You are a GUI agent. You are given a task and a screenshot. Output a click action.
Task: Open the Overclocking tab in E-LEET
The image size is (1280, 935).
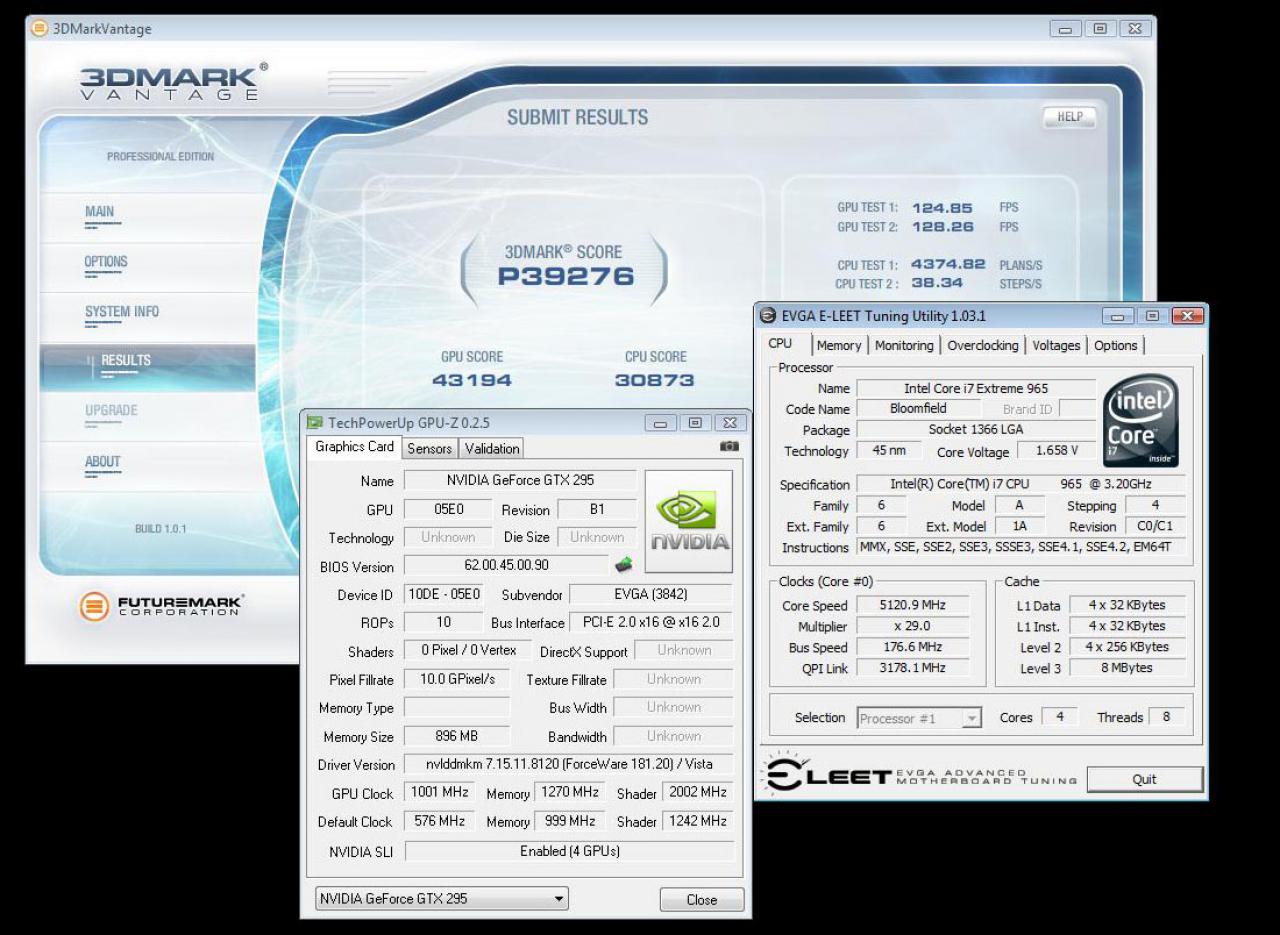coord(983,345)
